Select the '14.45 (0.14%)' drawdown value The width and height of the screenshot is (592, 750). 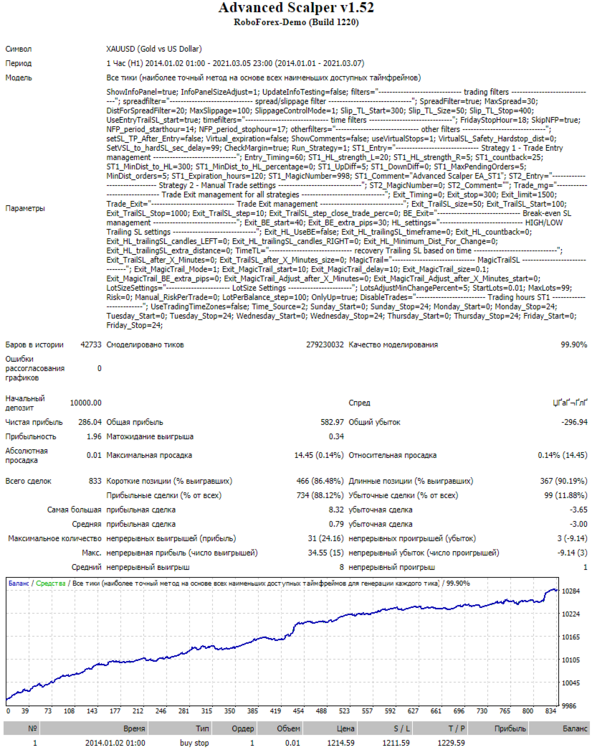(x=319, y=455)
